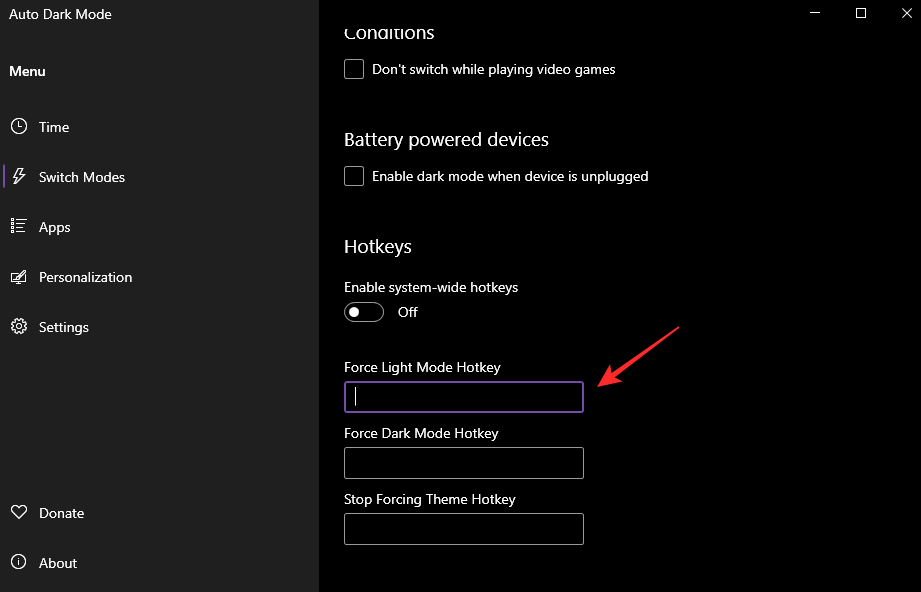Open the Settings gear icon

click(x=18, y=326)
